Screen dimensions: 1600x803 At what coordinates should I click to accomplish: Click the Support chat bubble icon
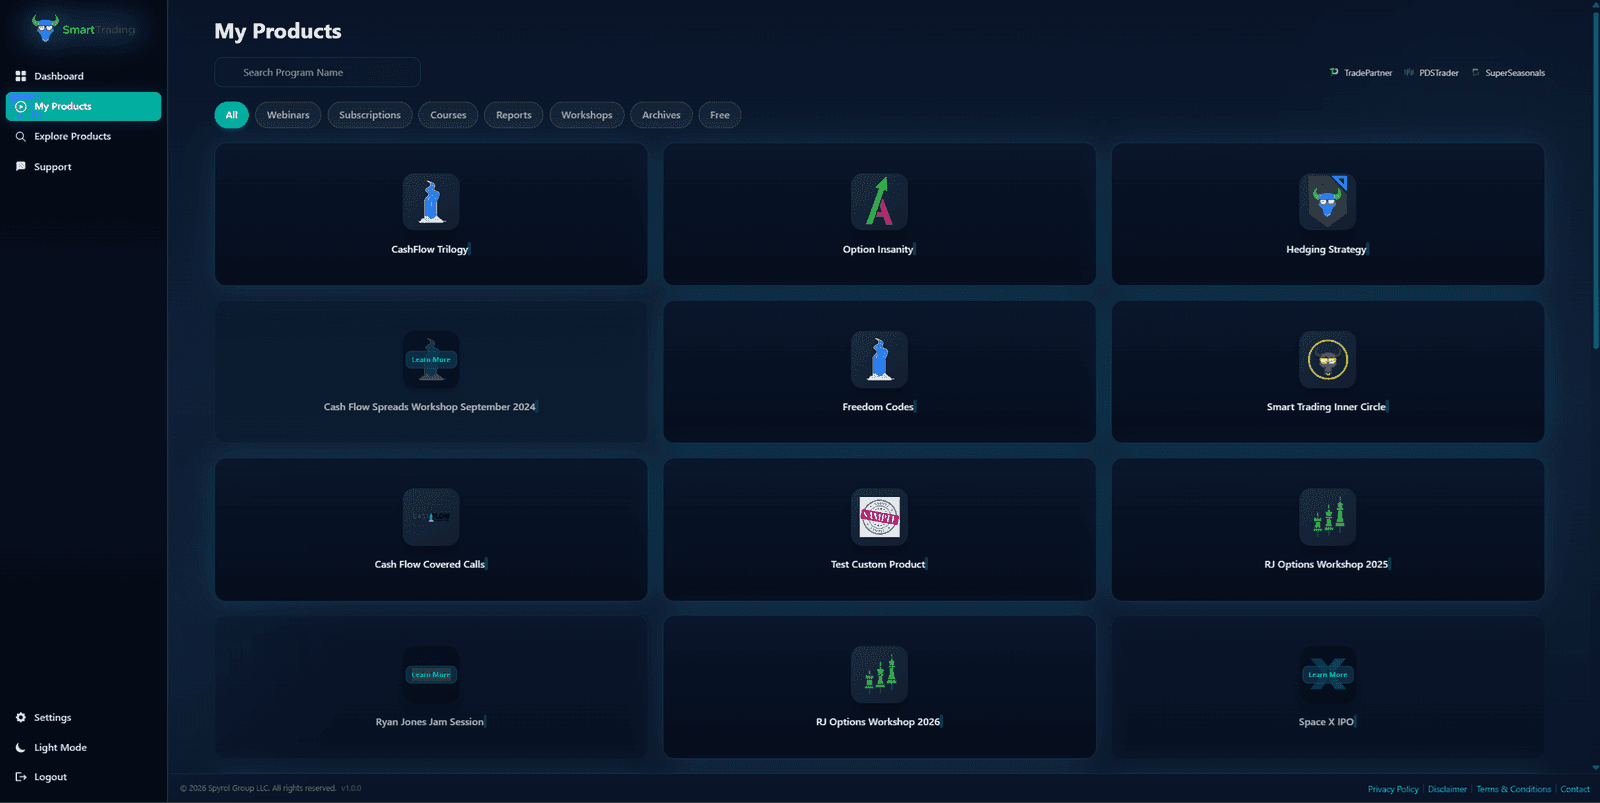click(x=21, y=167)
